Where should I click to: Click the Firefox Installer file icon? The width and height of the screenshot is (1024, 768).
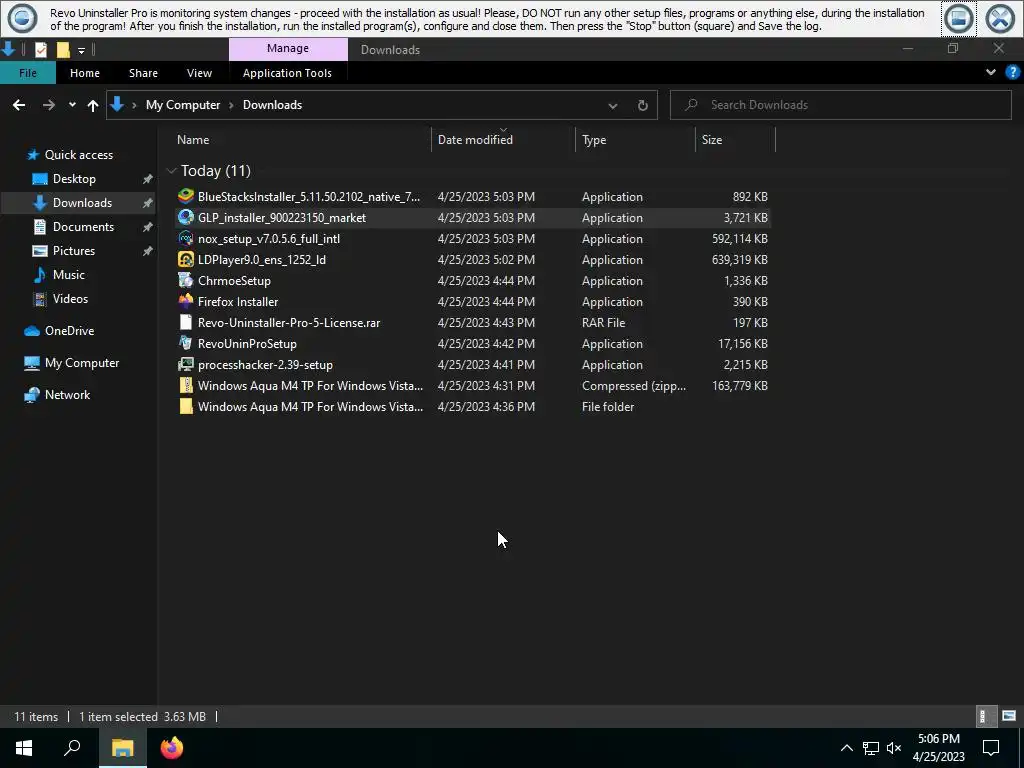point(186,301)
